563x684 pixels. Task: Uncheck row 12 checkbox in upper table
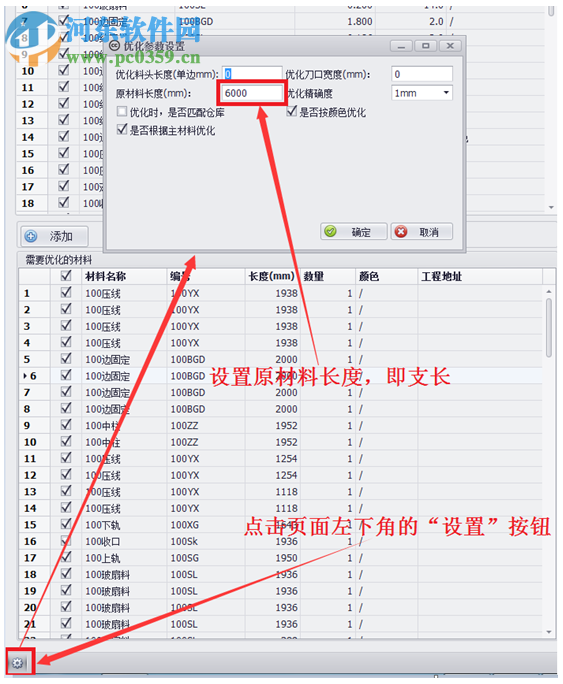[x=64, y=103]
